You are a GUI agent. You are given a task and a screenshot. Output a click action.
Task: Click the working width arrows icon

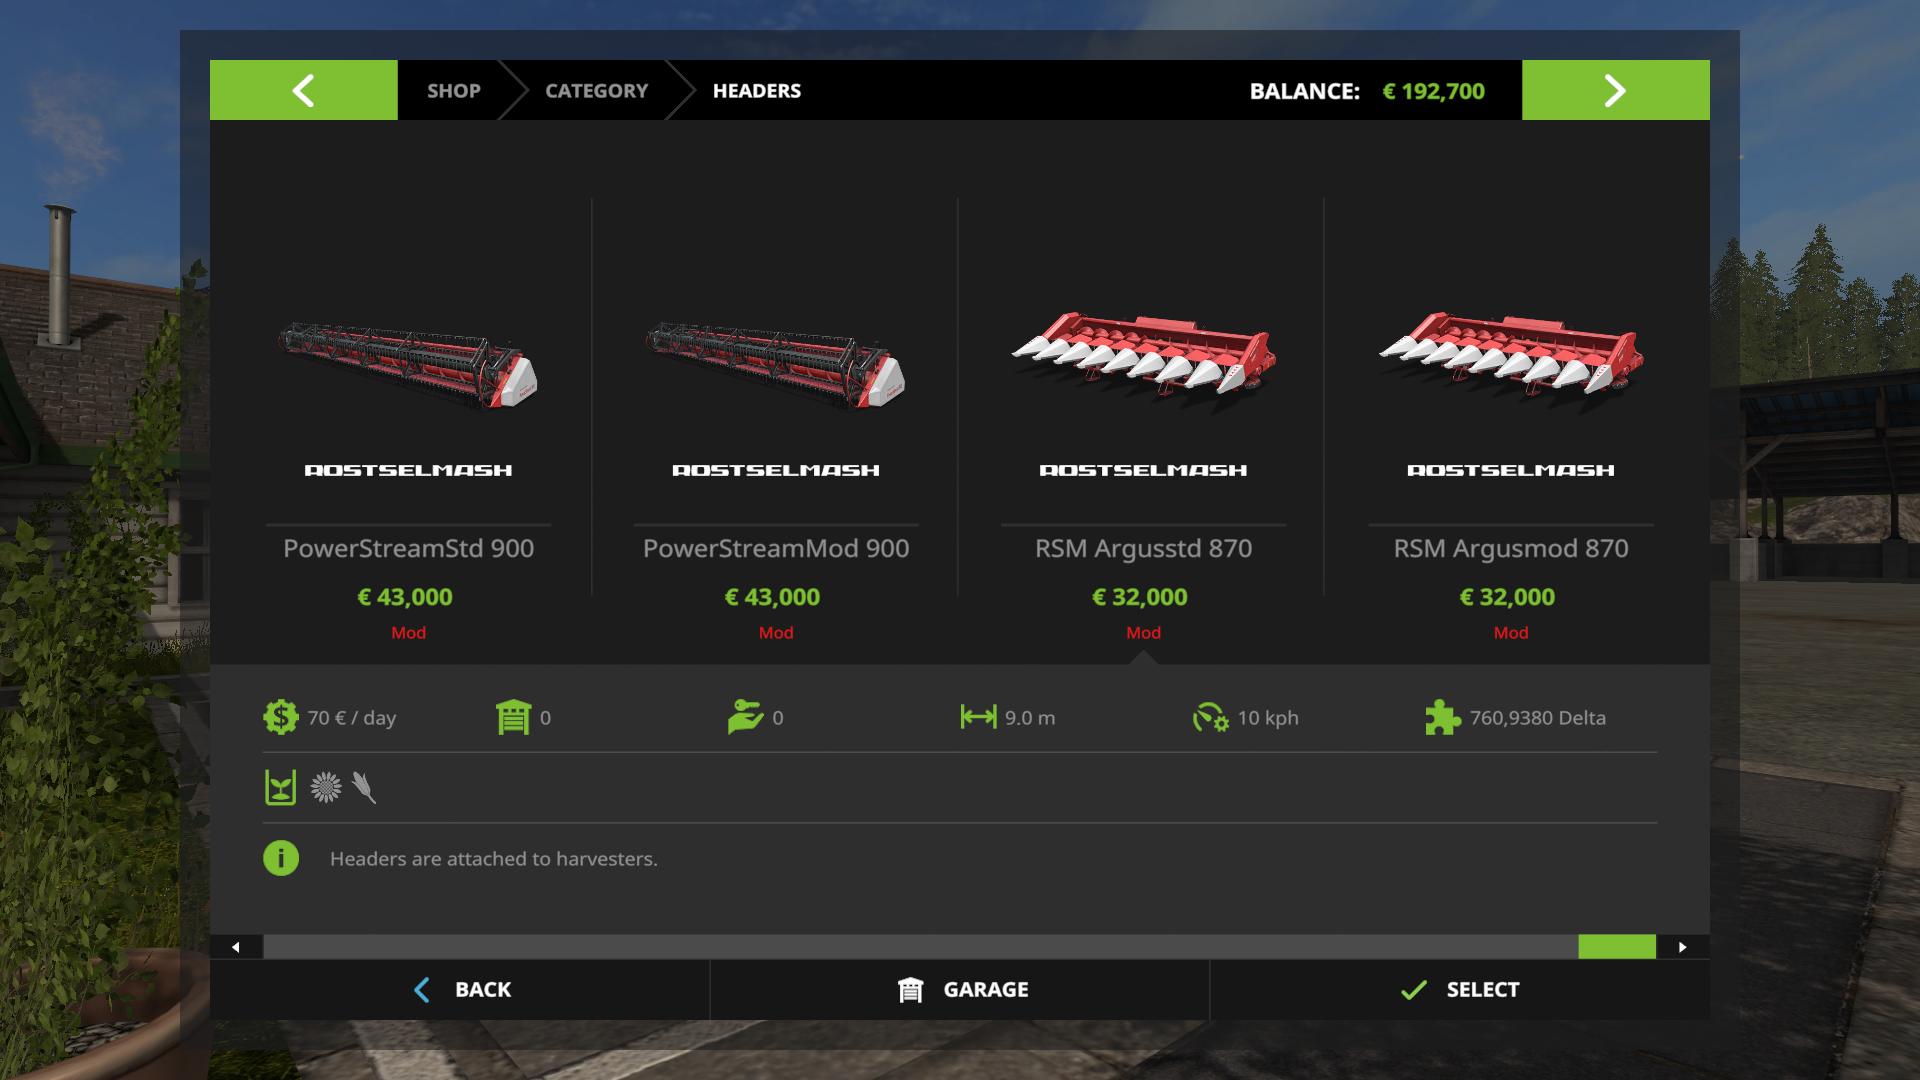coord(978,717)
